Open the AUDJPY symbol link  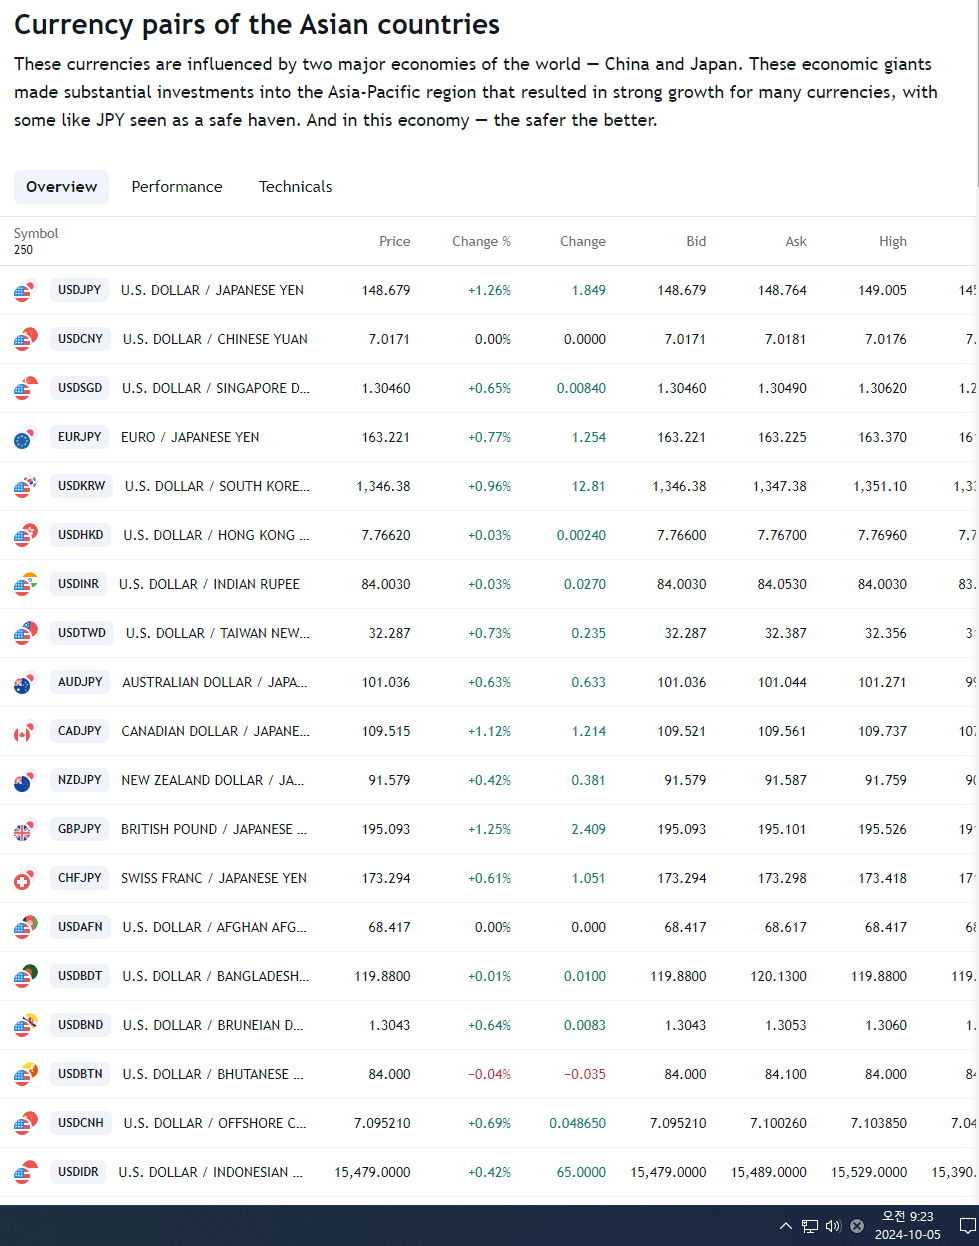pos(80,682)
